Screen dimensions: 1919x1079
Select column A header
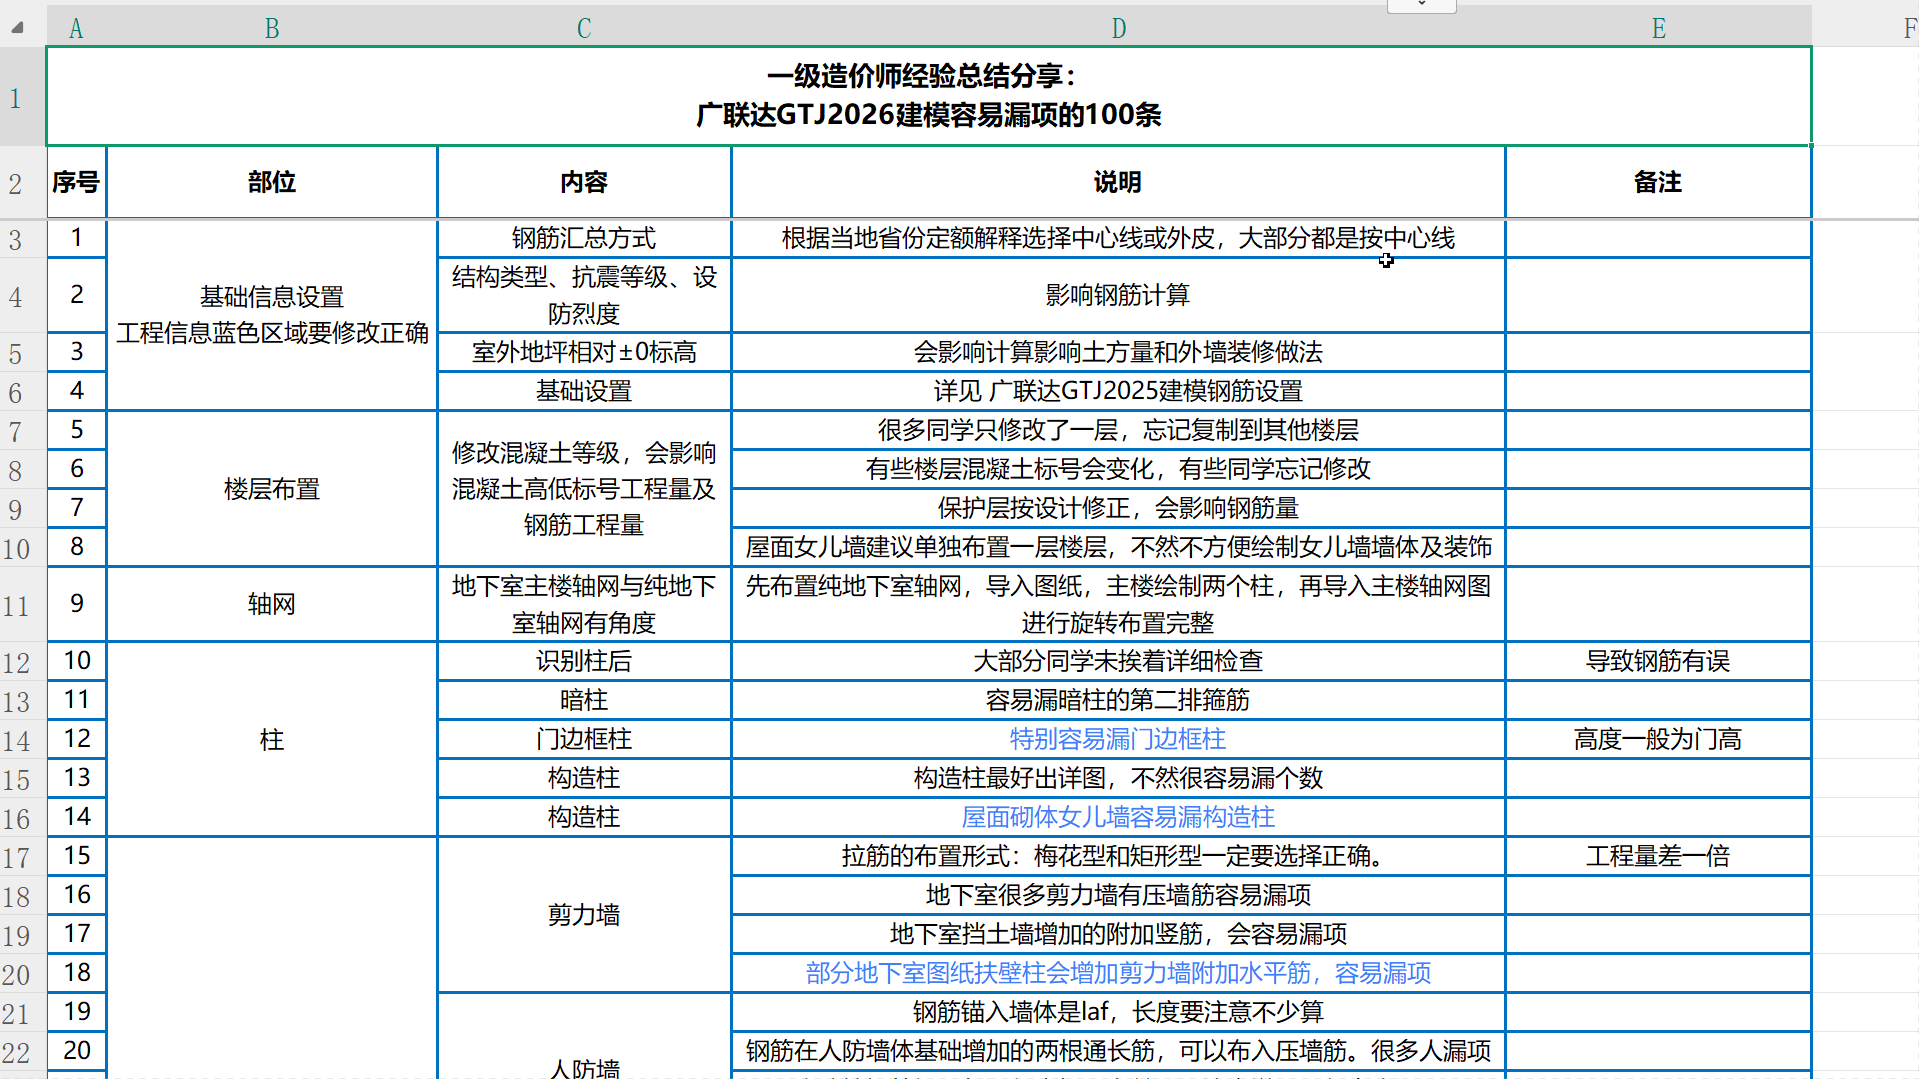point(76,28)
